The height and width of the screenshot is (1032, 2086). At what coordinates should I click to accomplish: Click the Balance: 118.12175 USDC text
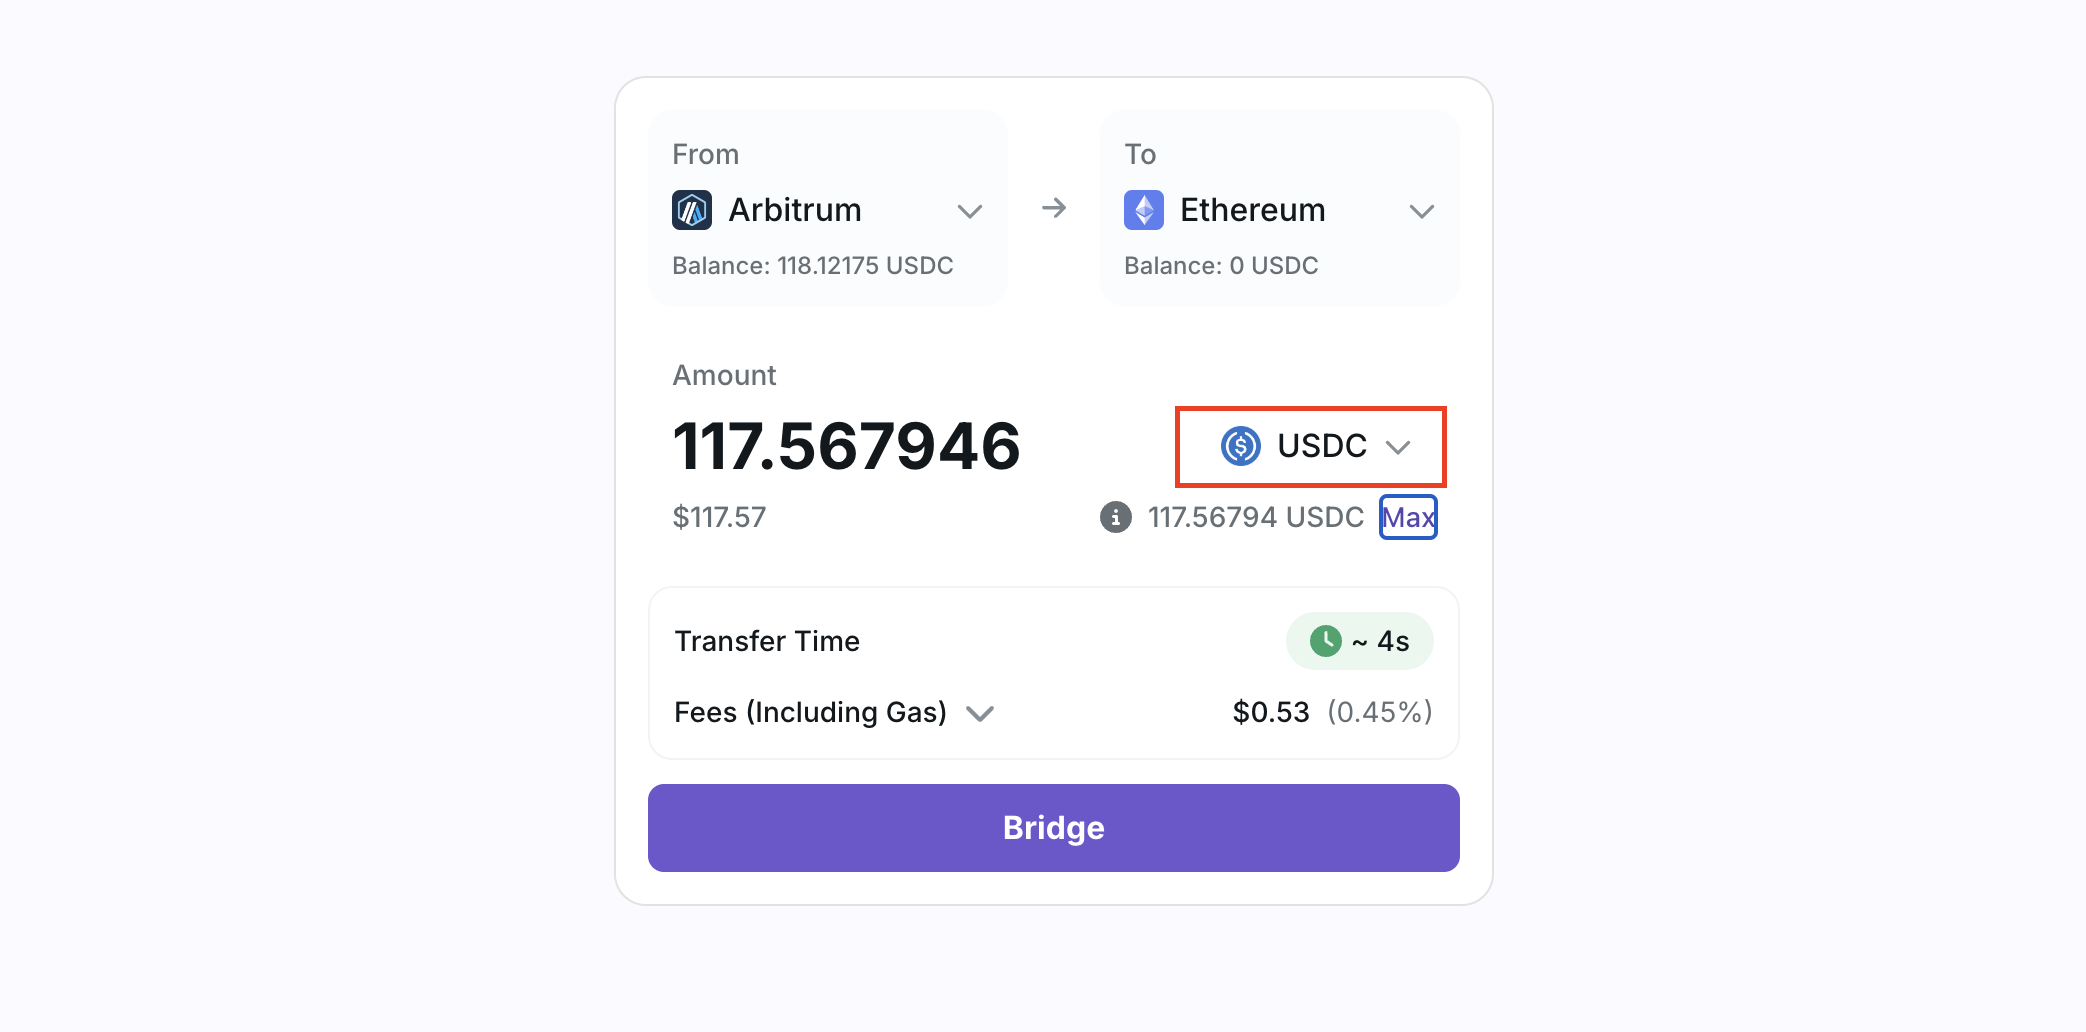(x=812, y=266)
